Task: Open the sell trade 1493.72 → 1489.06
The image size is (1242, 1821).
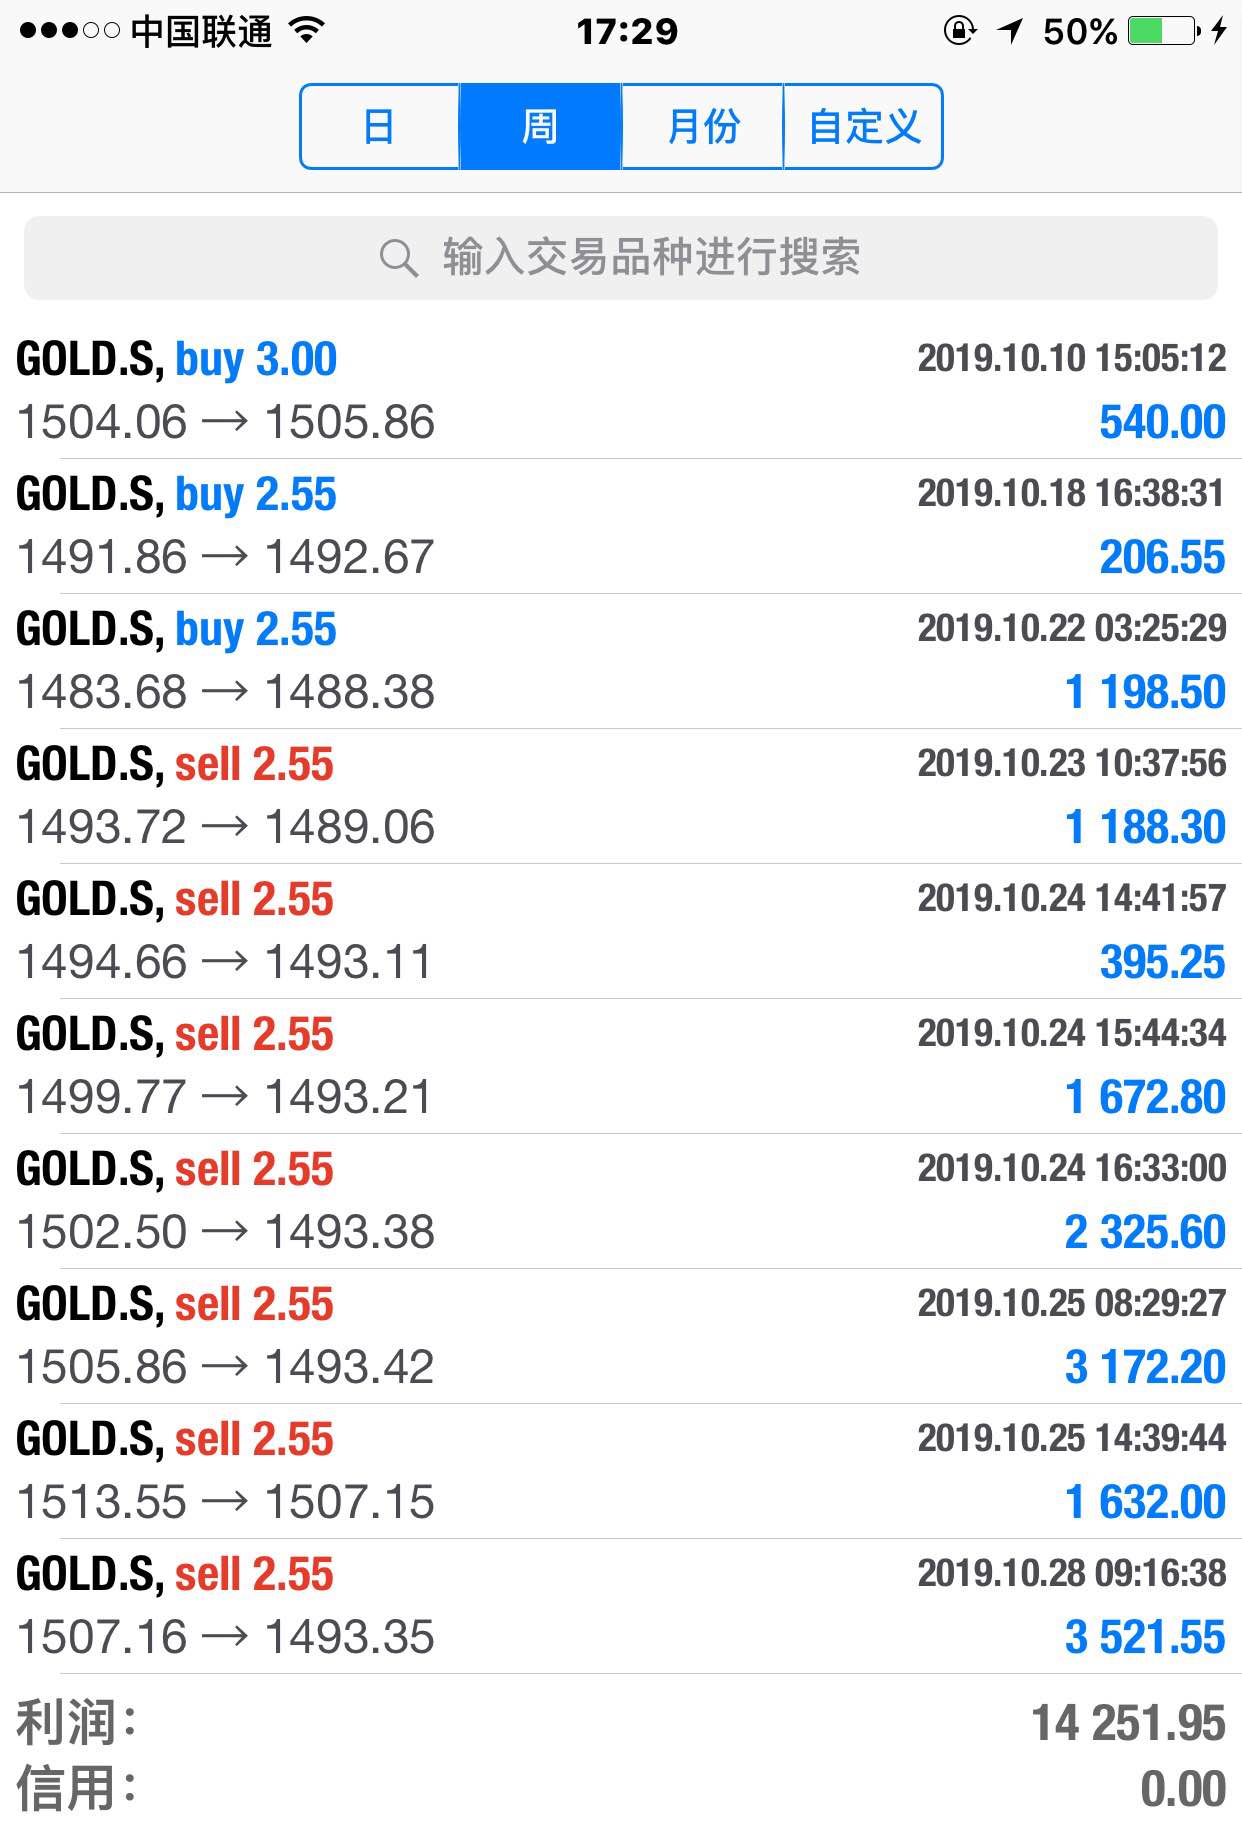Action: (x=620, y=795)
